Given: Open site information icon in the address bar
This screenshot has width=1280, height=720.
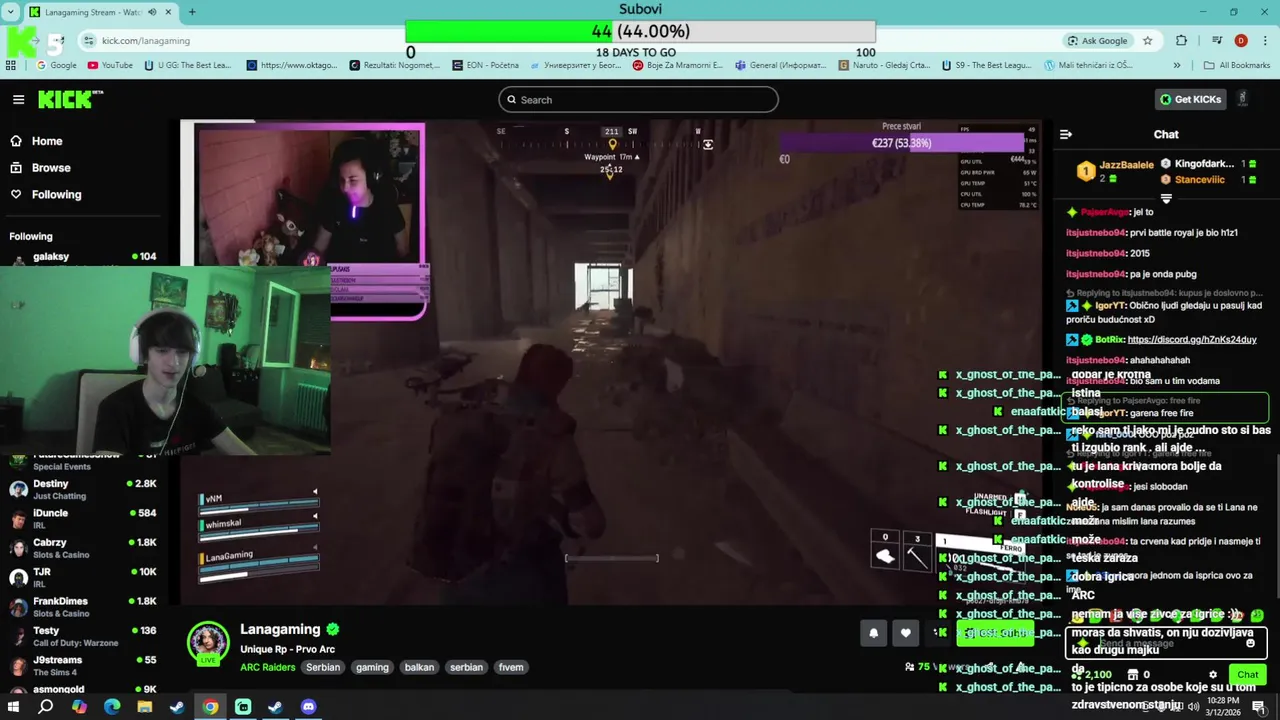Looking at the screenshot, I should pyautogui.click(x=89, y=41).
